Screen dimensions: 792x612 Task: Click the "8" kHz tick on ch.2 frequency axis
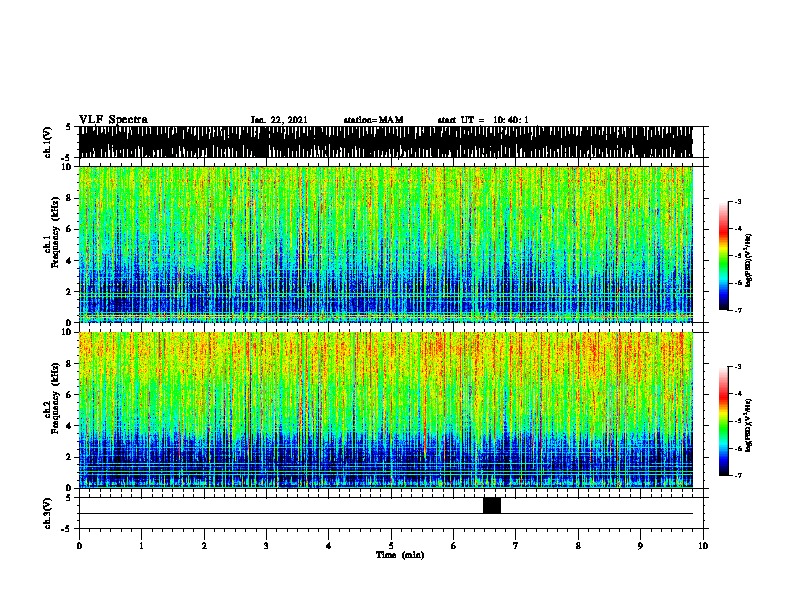pyautogui.click(x=69, y=364)
